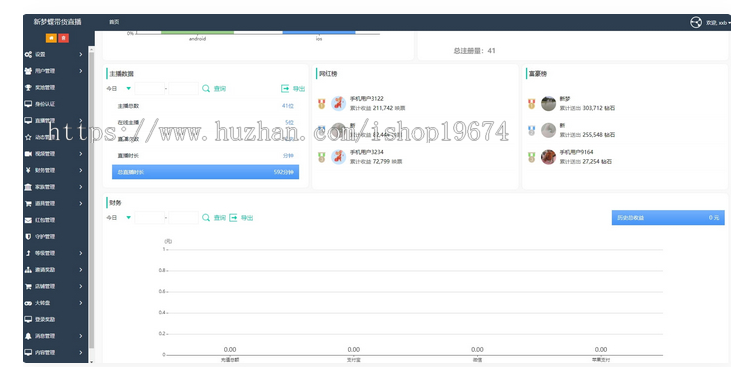Click the start date field in 主播数据
The image size is (747, 369).
(x=150, y=89)
